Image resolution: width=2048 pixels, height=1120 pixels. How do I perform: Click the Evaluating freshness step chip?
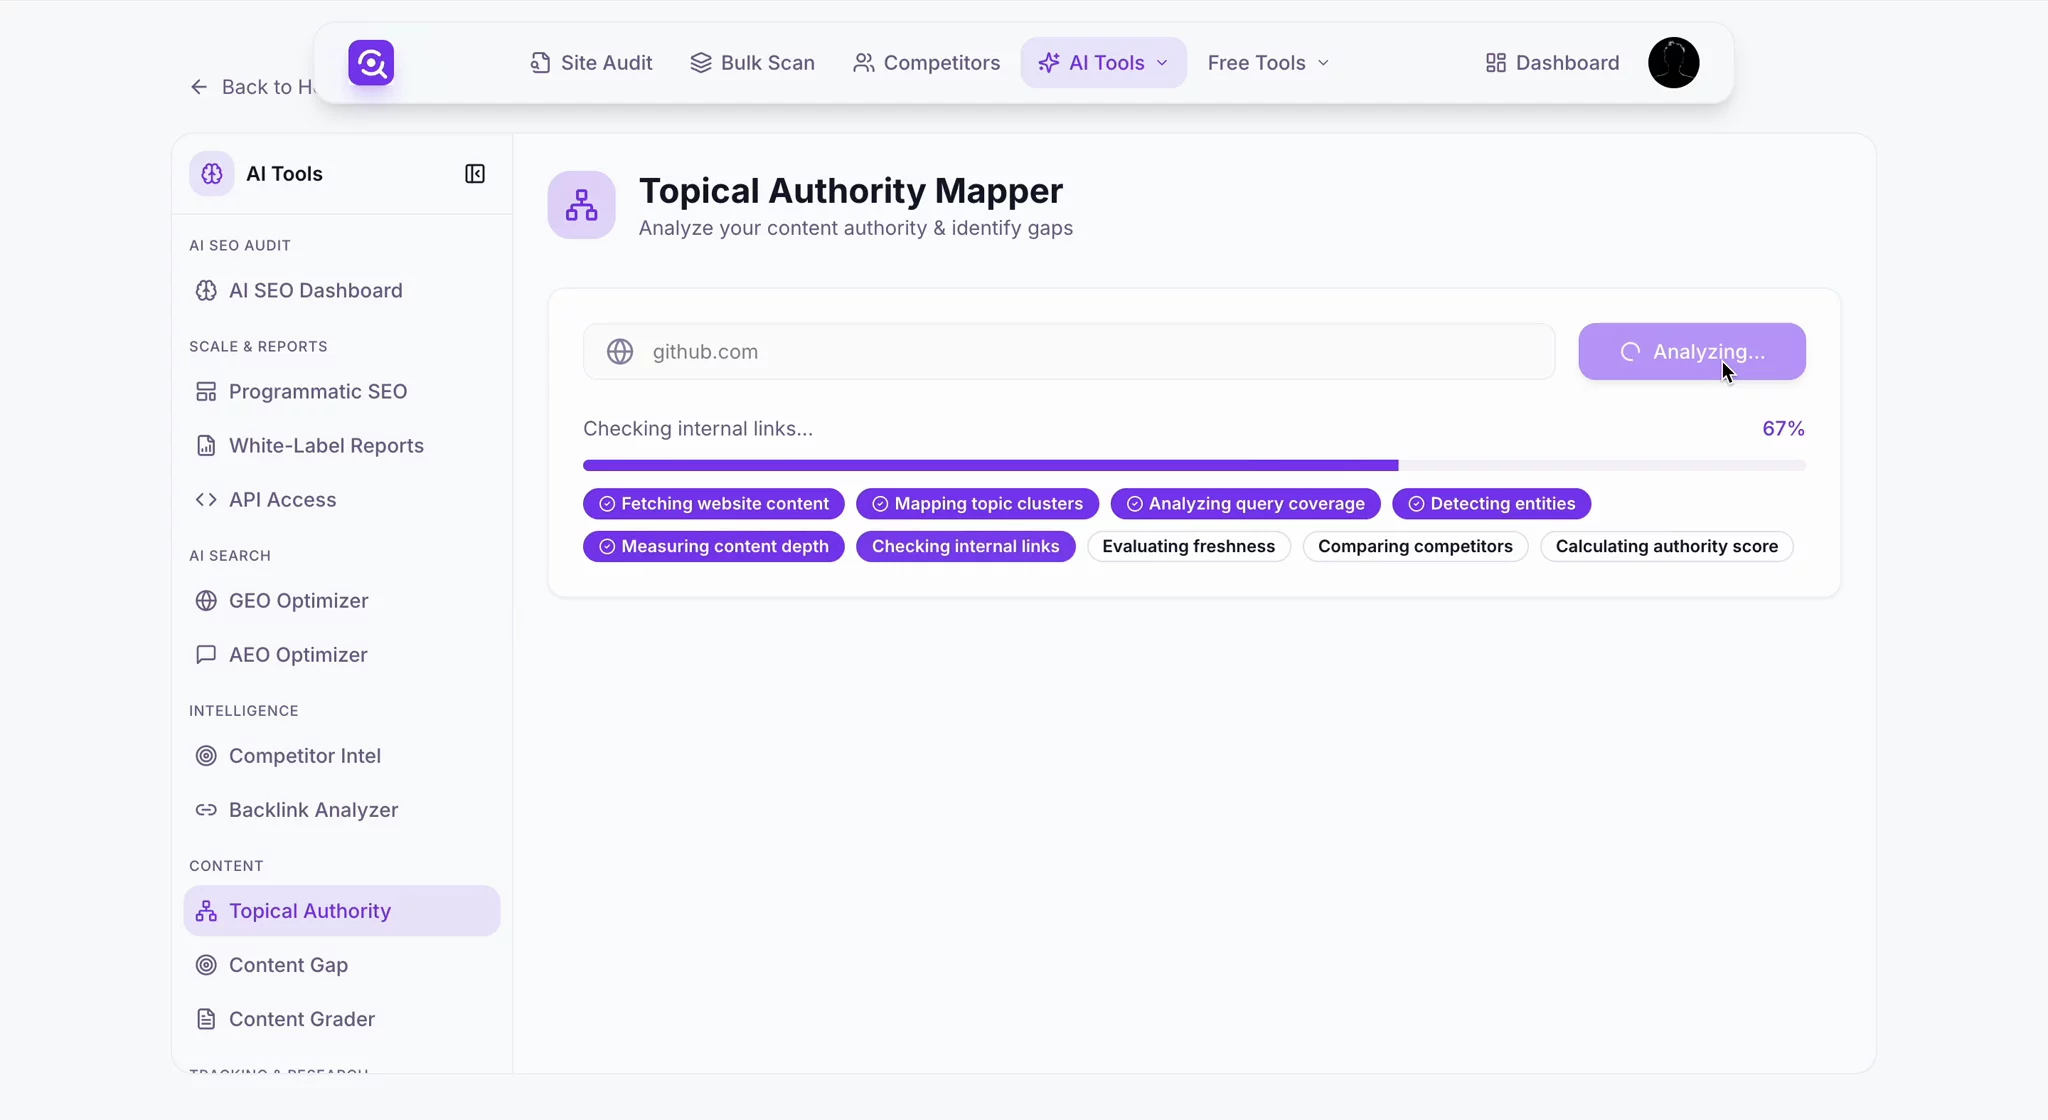pos(1188,547)
